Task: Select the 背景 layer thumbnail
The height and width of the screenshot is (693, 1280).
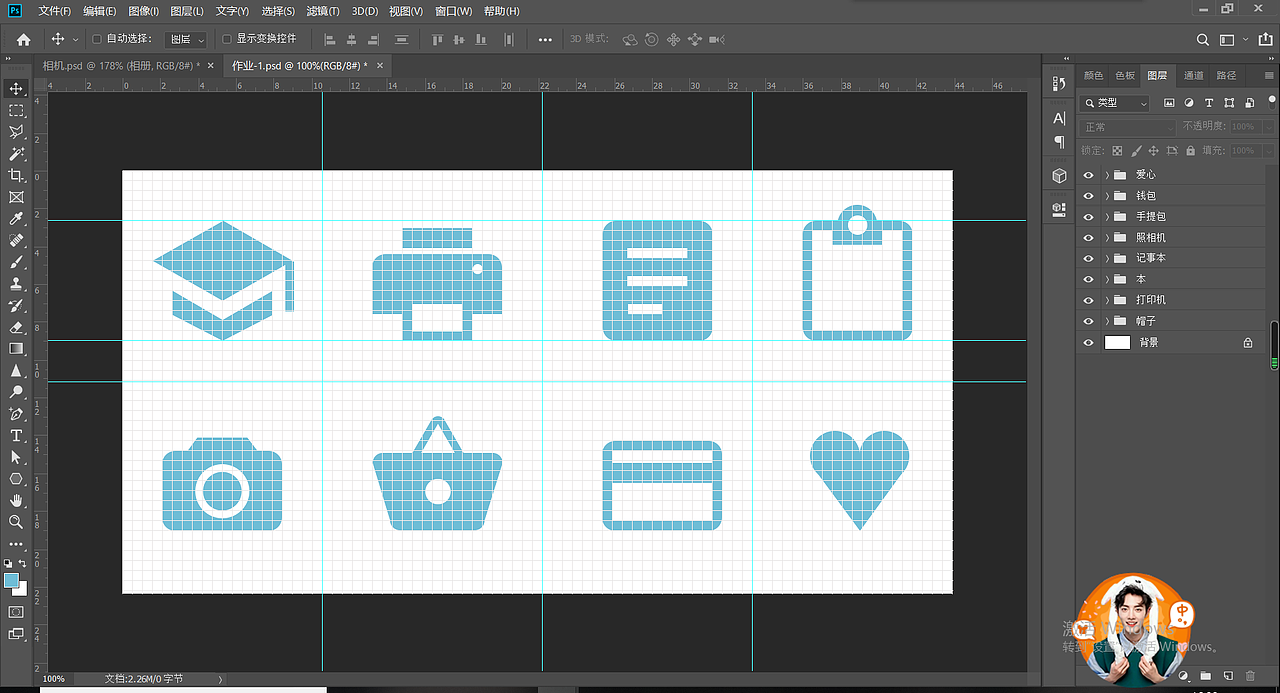Action: pos(1117,342)
